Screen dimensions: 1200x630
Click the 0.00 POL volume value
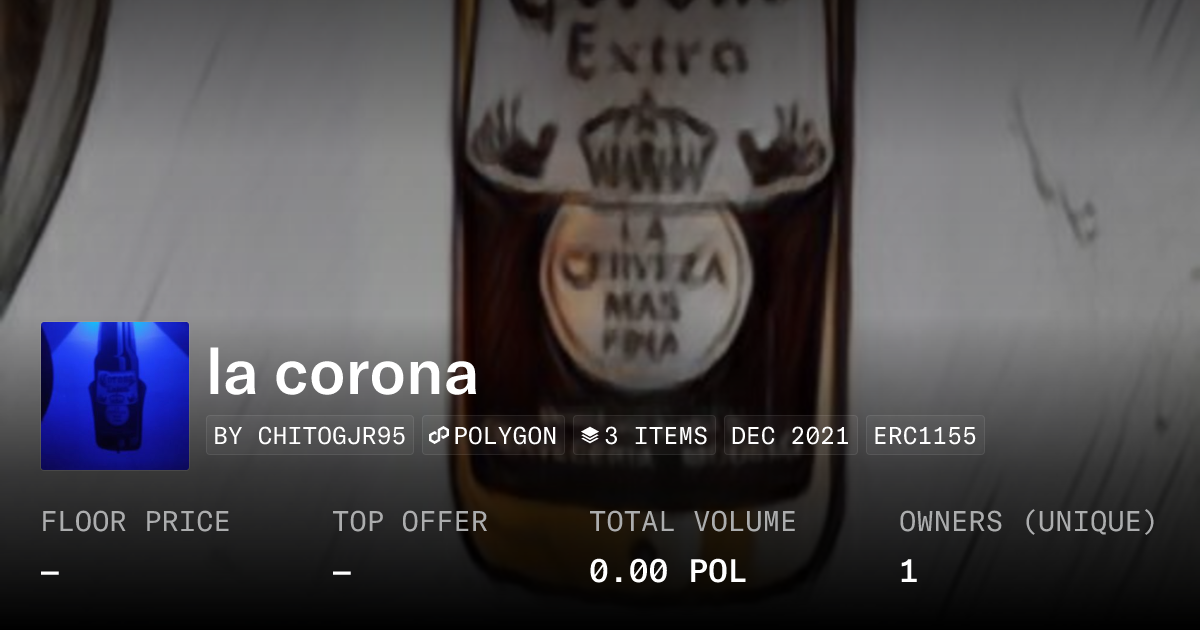click(x=667, y=572)
